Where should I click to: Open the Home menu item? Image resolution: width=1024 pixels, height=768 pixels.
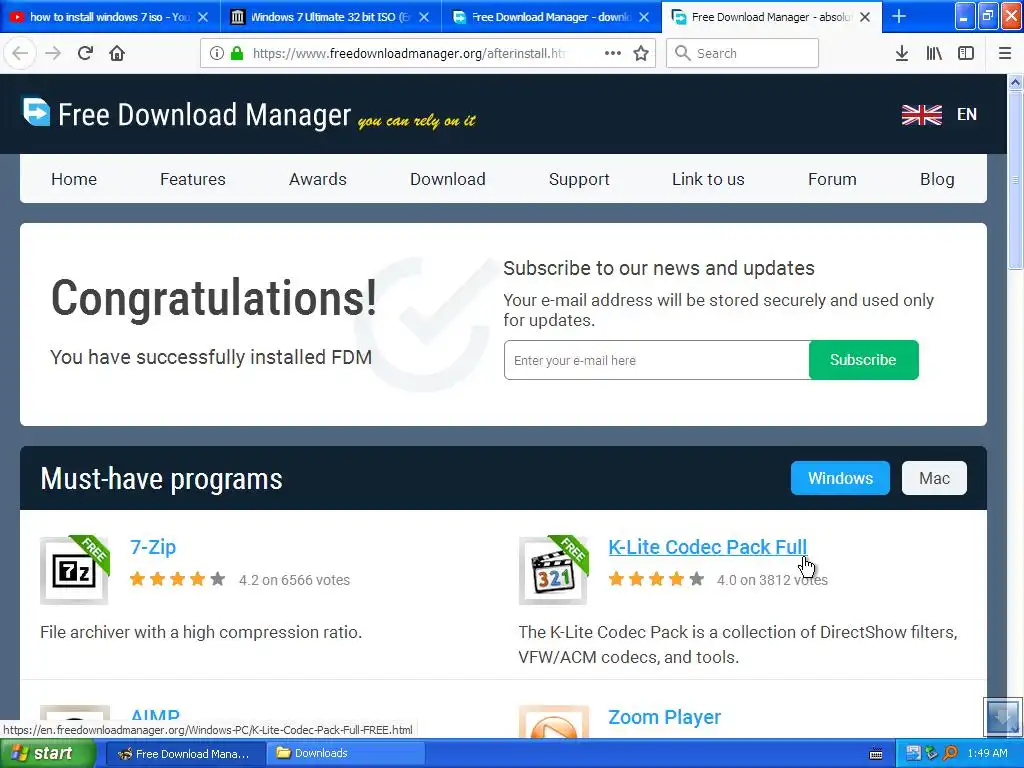(74, 179)
